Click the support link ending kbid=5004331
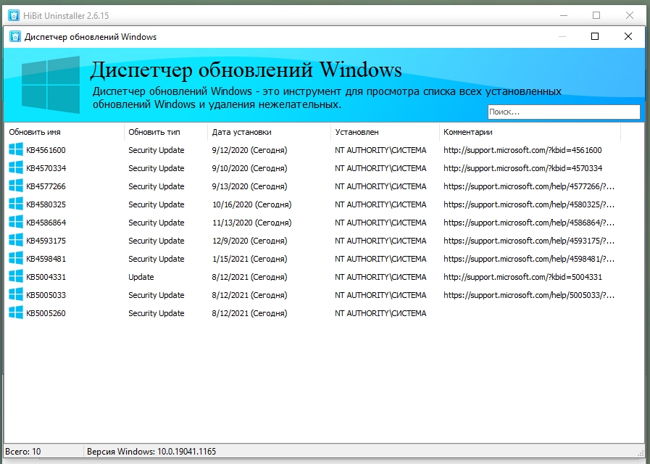Image resolution: width=650 pixels, height=464 pixels. pyautogui.click(x=522, y=277)
